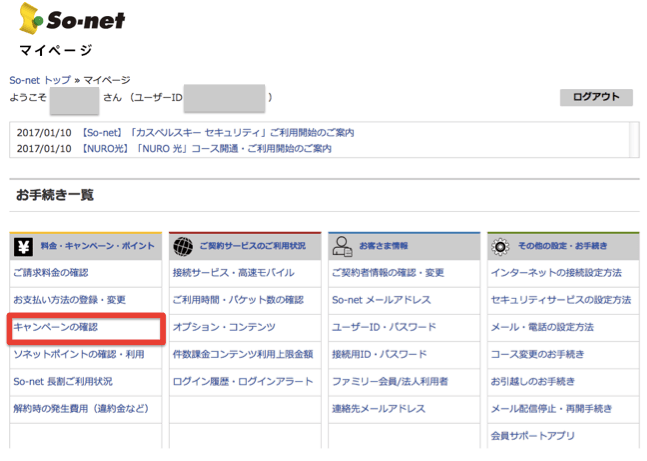This screenshot has height=461, width=647.
Task: Open the カスペルスキー セキュリティ notice
Action: pos(217,132)
